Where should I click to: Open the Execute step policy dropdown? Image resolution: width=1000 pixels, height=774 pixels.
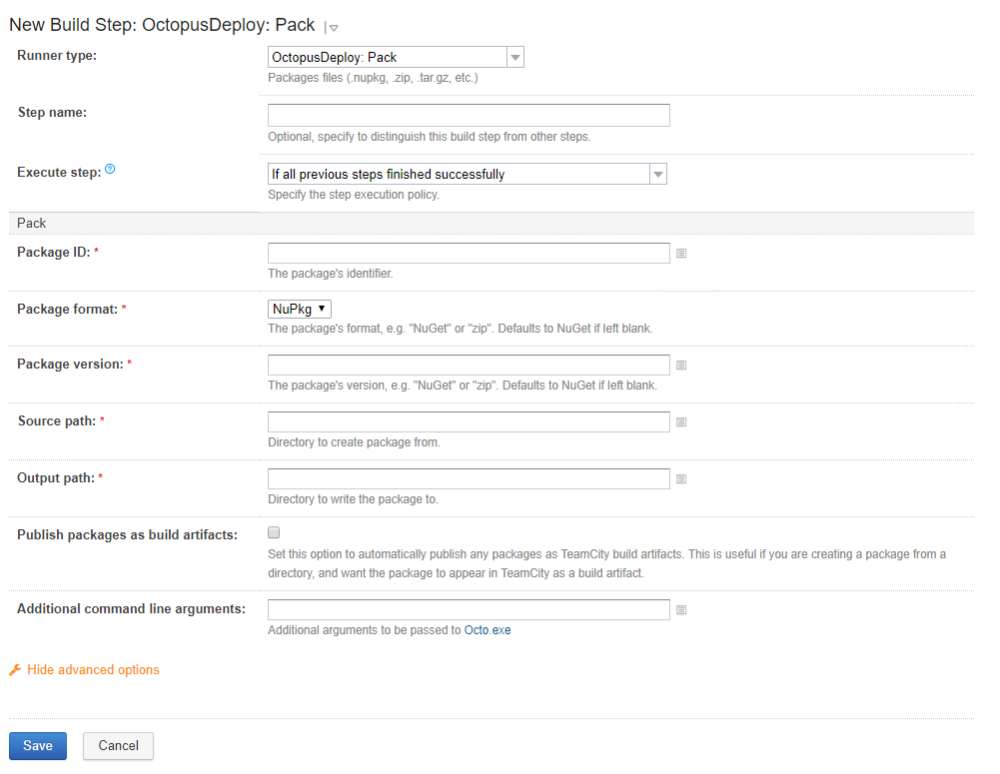tap(657, 174)
